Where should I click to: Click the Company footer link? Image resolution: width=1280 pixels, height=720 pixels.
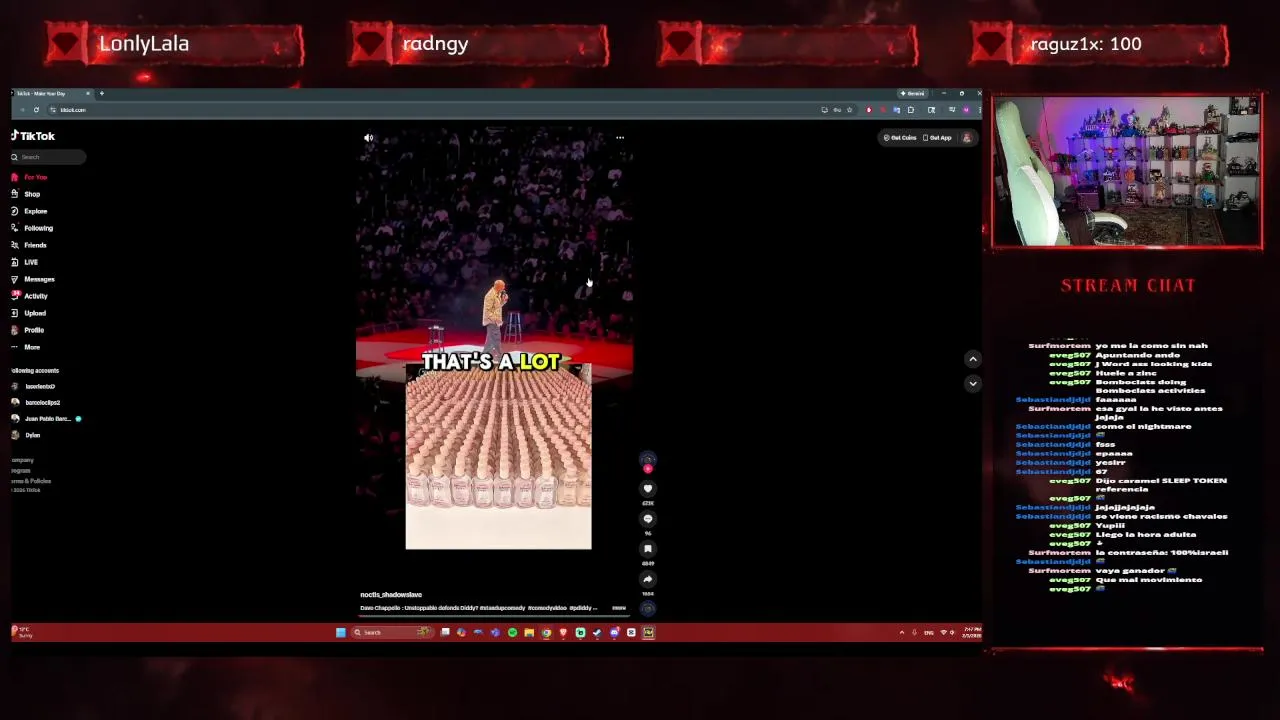(x=22, y=460)
